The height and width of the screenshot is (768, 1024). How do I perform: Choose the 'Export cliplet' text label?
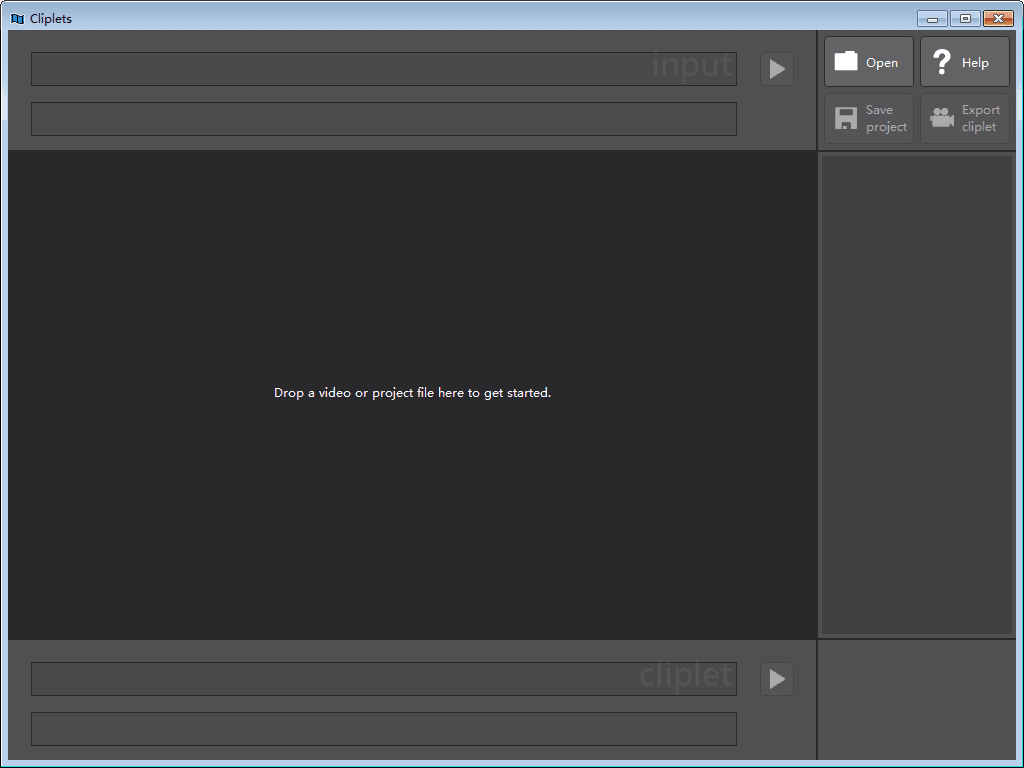[x=980, y=118]
